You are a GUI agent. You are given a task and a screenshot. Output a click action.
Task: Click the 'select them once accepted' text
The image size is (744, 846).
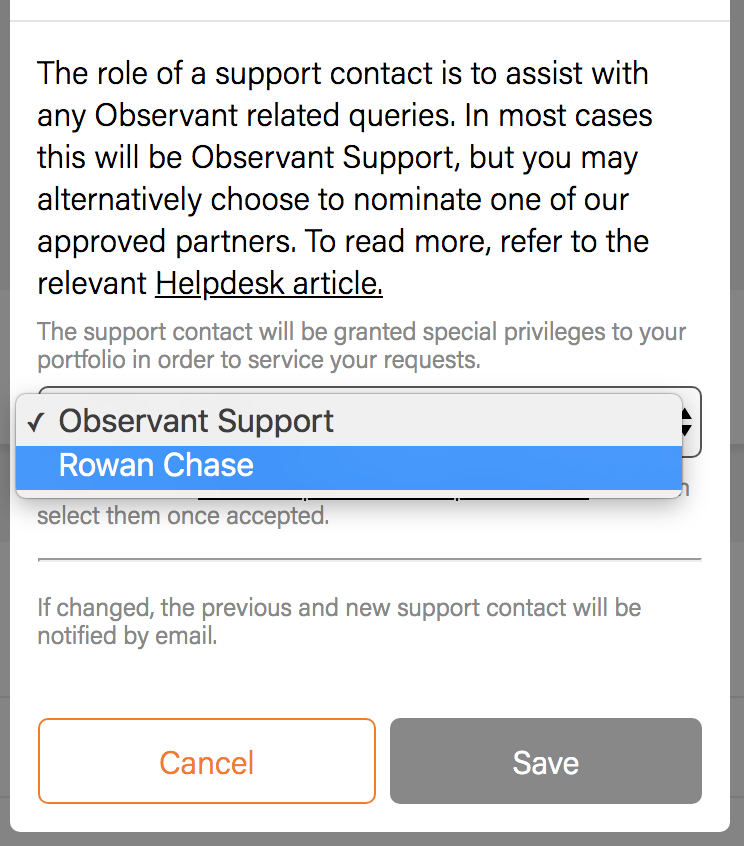(x=182, y=517)
